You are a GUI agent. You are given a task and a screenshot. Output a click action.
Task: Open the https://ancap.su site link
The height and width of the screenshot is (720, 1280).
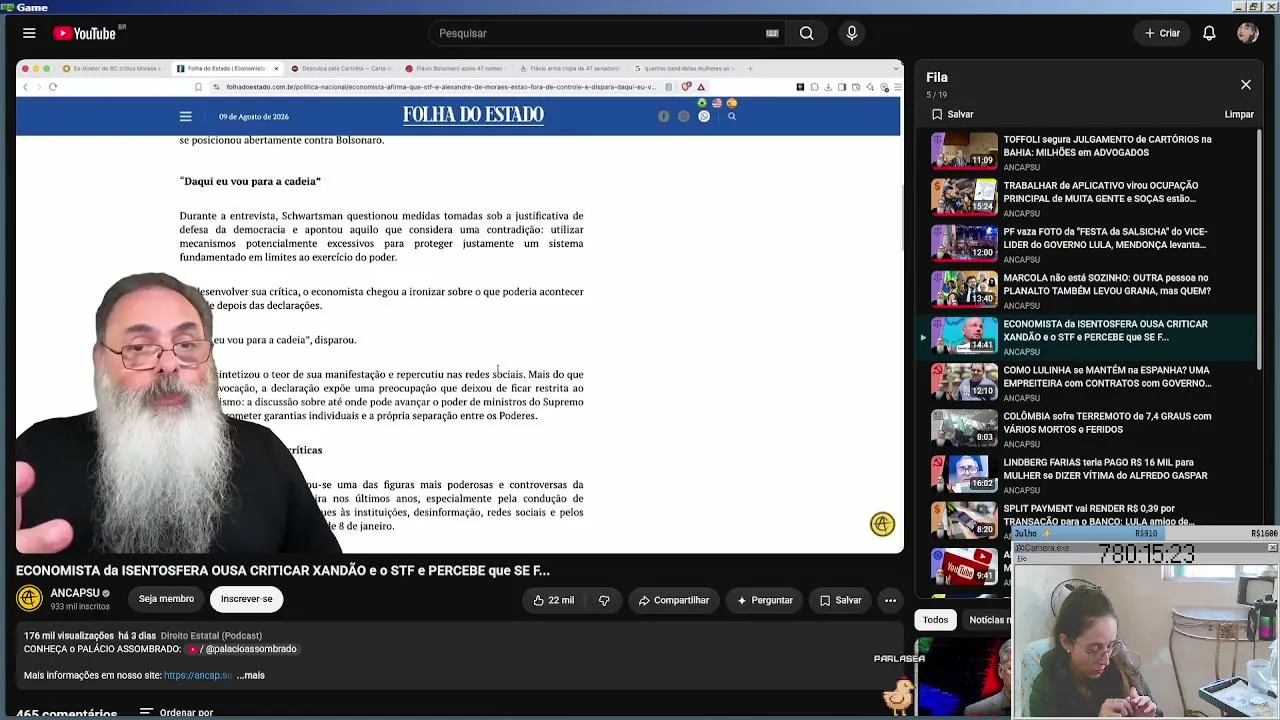198,675
